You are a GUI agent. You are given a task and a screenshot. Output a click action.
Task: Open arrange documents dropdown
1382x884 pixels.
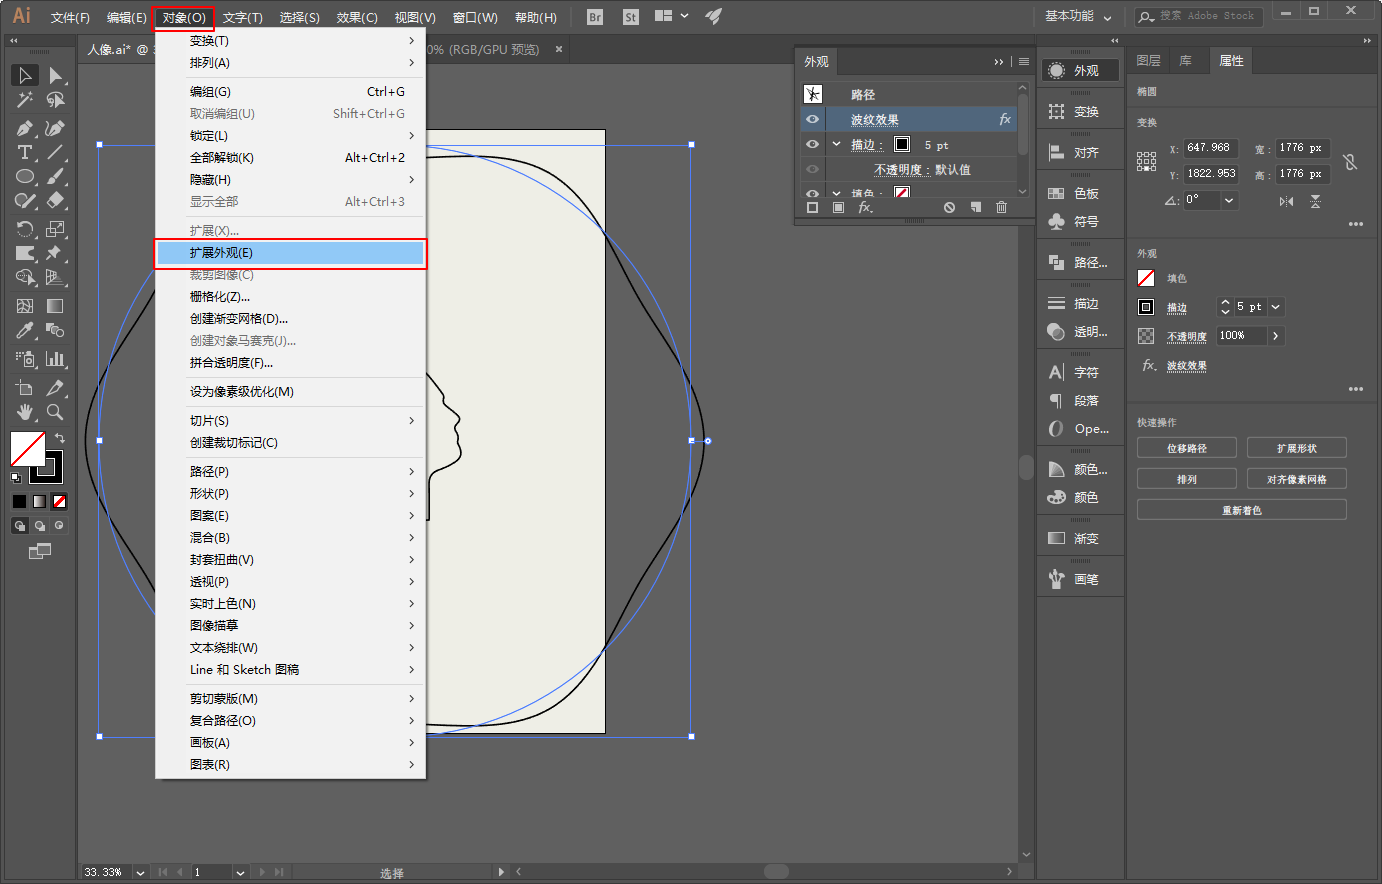671,16
